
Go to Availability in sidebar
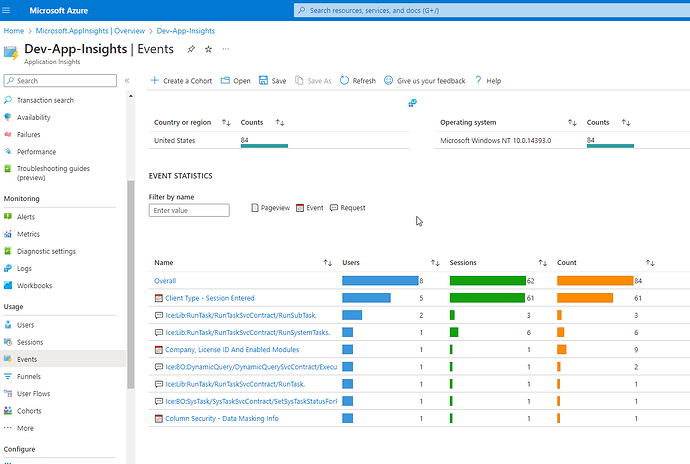click(34, 117)
